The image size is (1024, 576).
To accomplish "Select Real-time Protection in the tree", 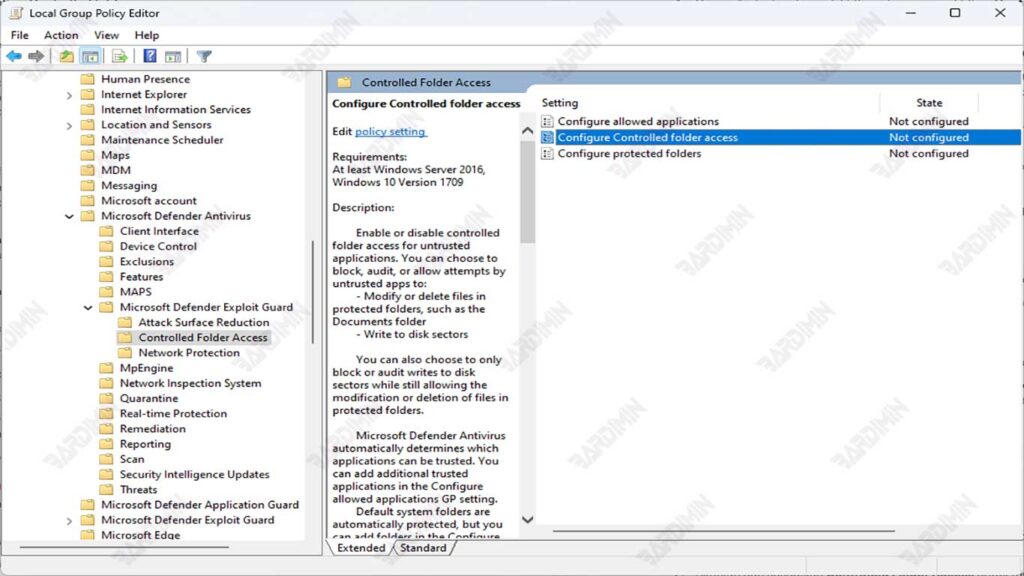I will point(173,413).
